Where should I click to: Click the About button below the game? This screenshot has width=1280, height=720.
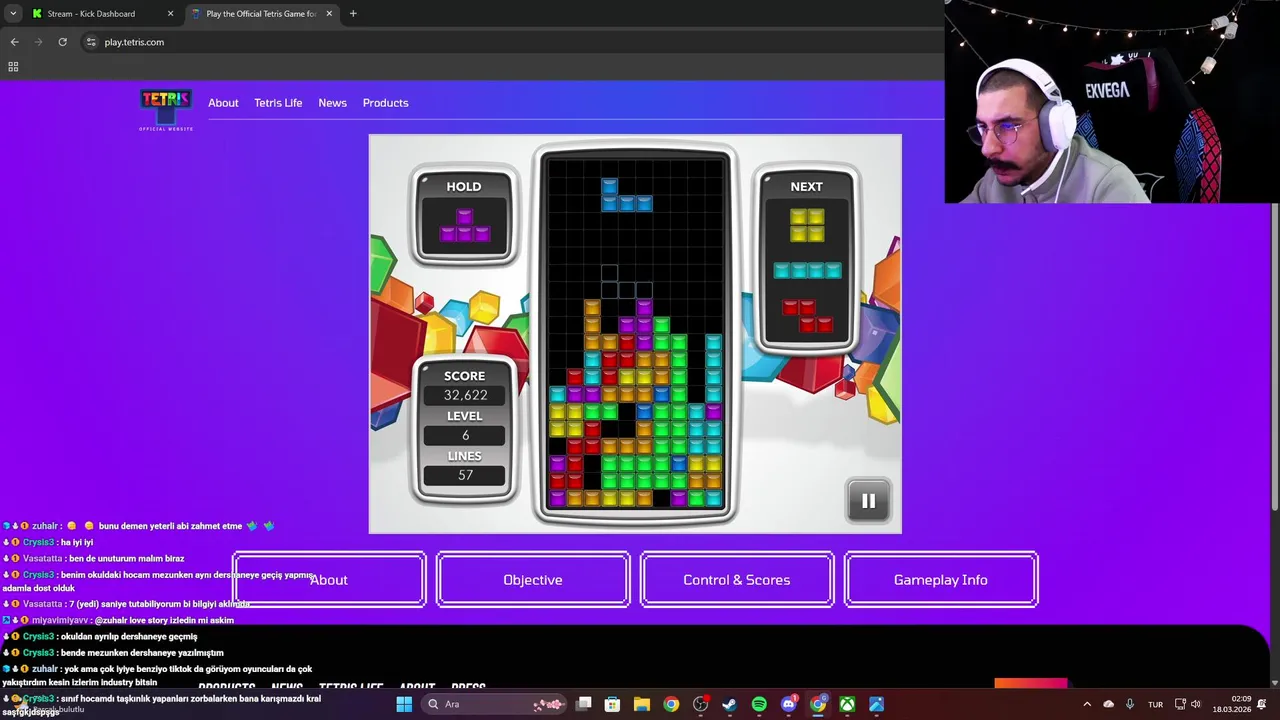pos(329,580)
